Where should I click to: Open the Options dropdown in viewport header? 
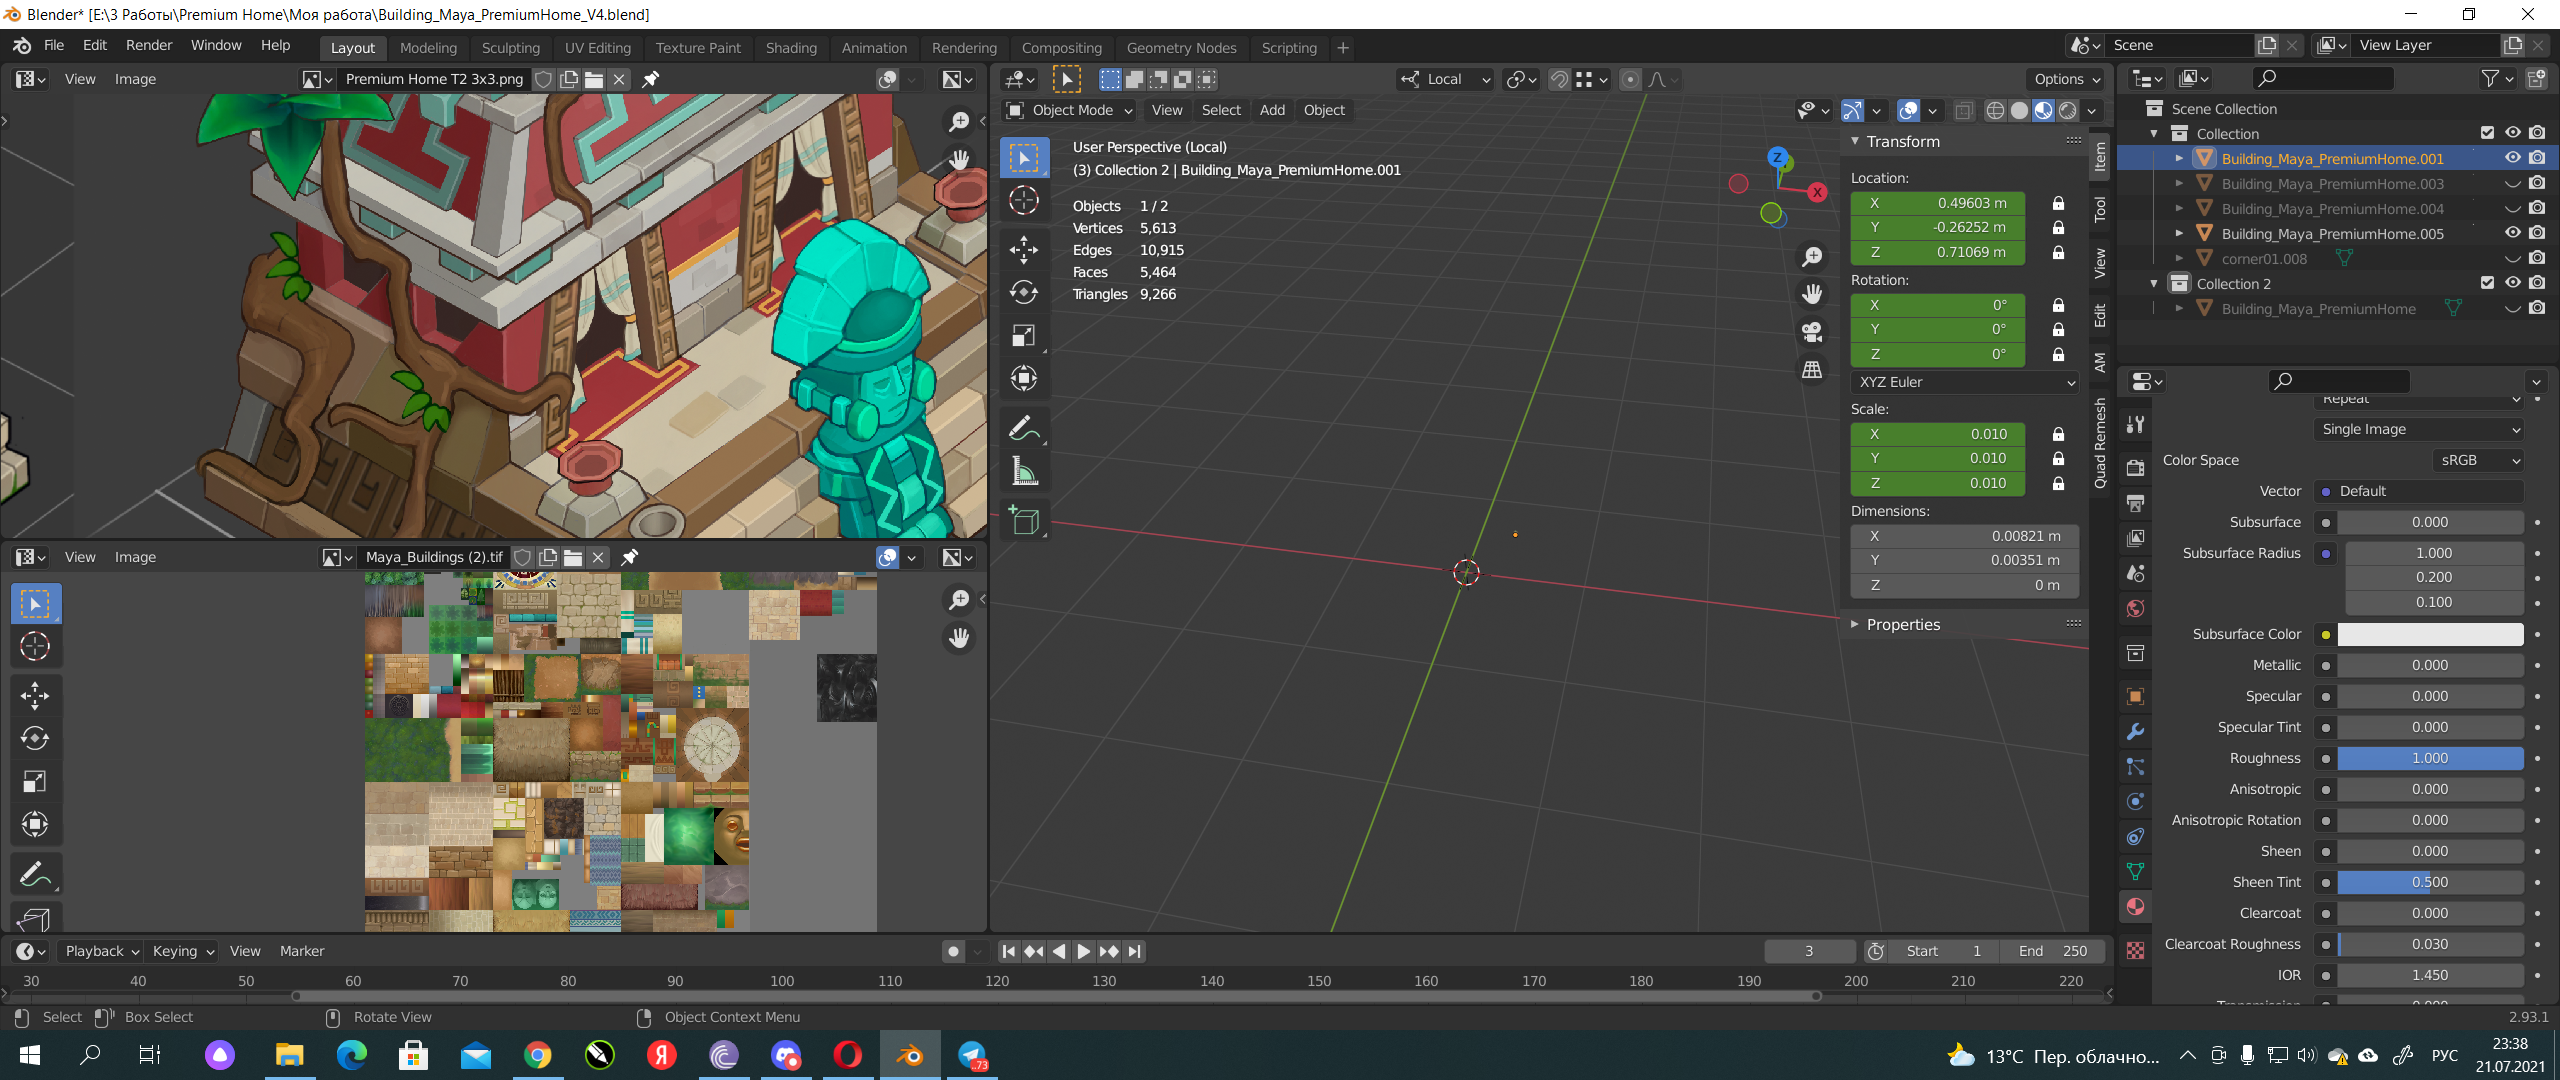[2067, 79]
